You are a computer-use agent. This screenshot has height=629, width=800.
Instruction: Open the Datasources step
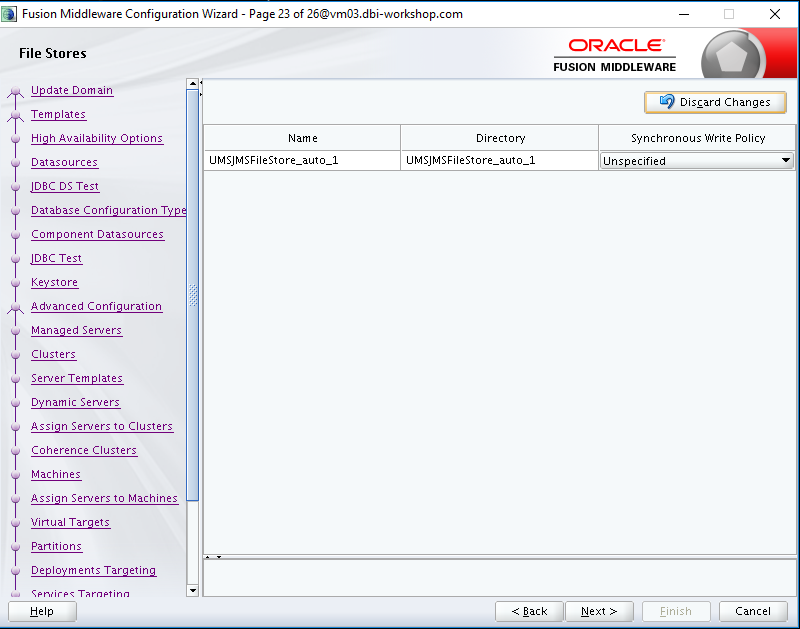(64, 162)
